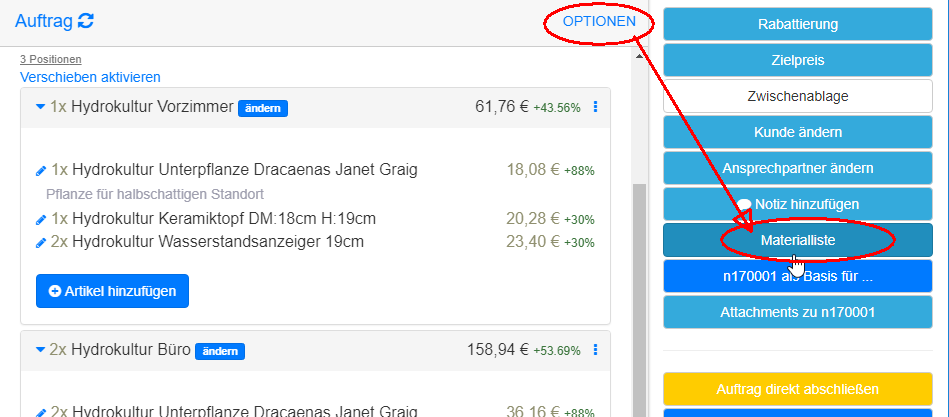
Task: Open the OPTIONEN menu
Action: click(x=598, y=21)
